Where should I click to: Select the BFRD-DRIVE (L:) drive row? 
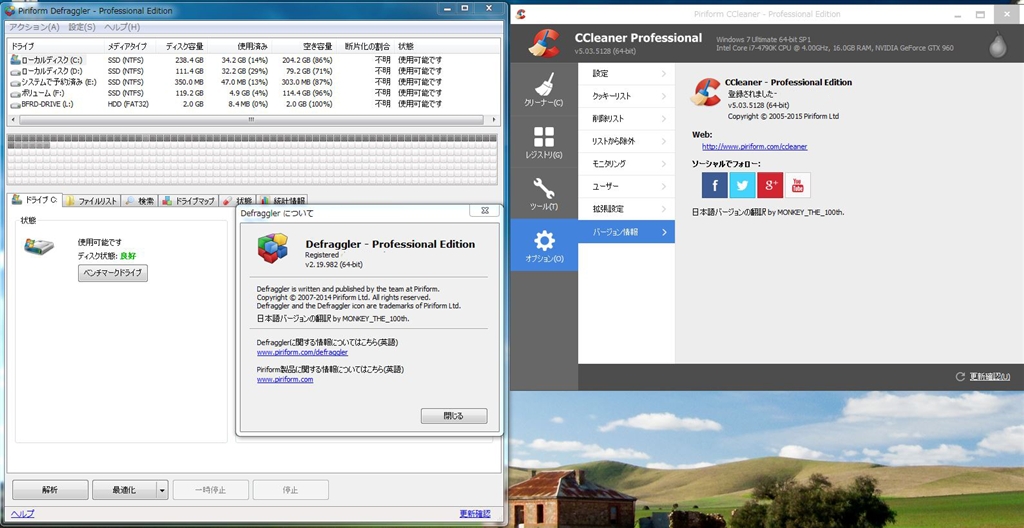click(x=255, y=105)
